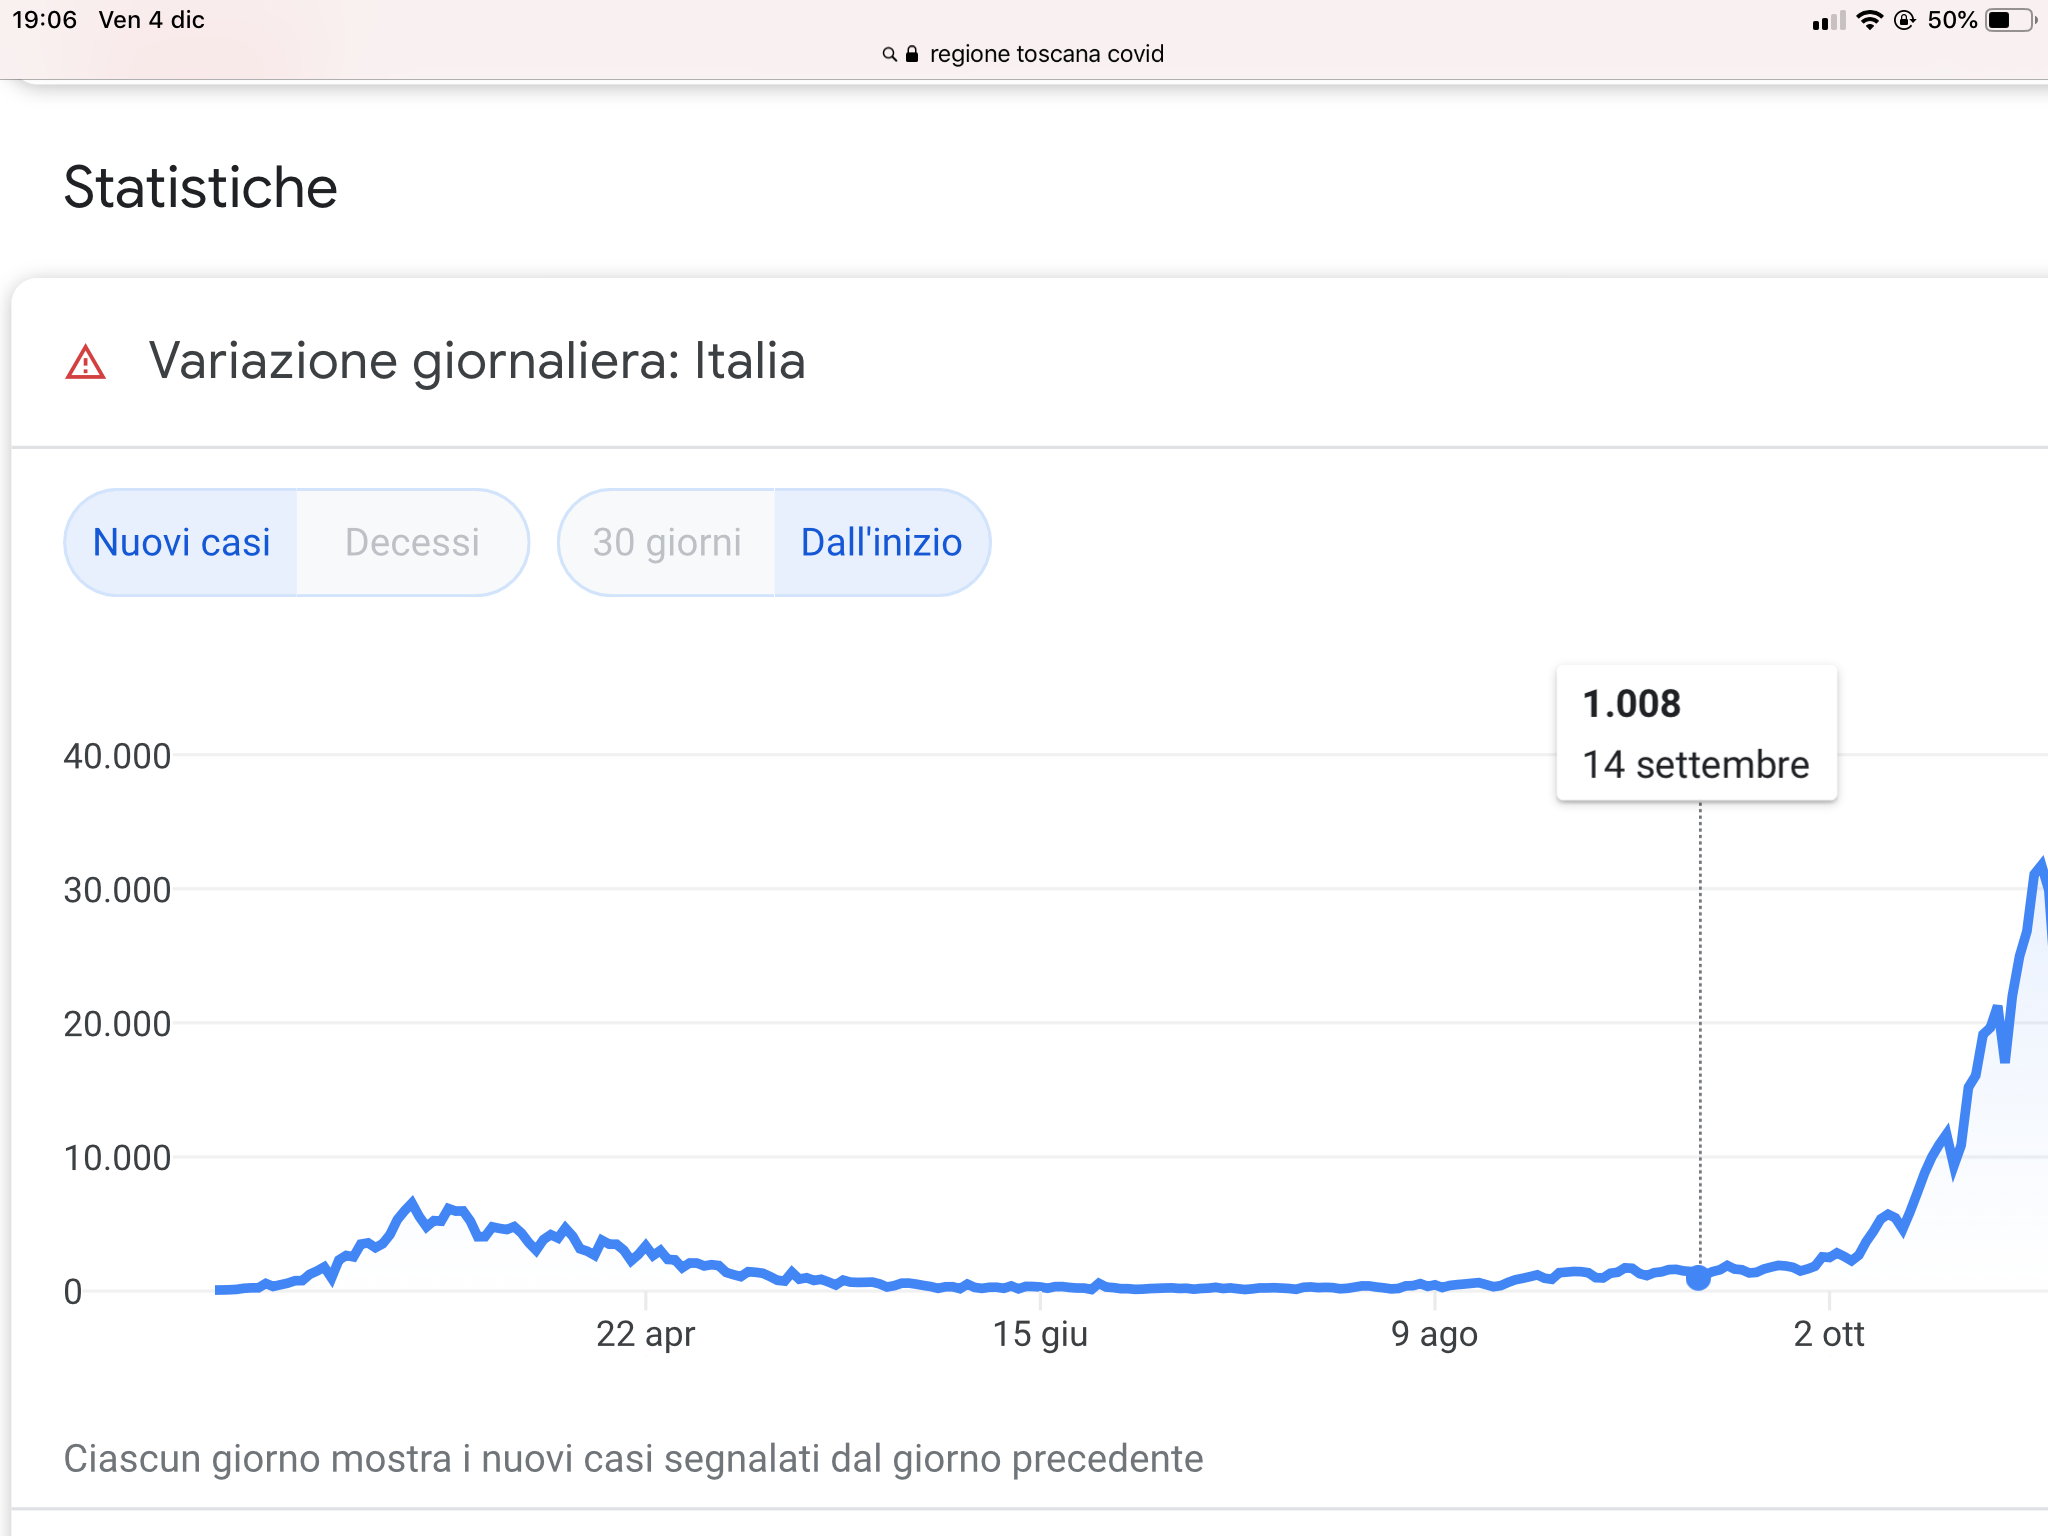The image size is (2048, 1536).
Task: Tap the orientation lock status icon
Action: (1905, 20)
